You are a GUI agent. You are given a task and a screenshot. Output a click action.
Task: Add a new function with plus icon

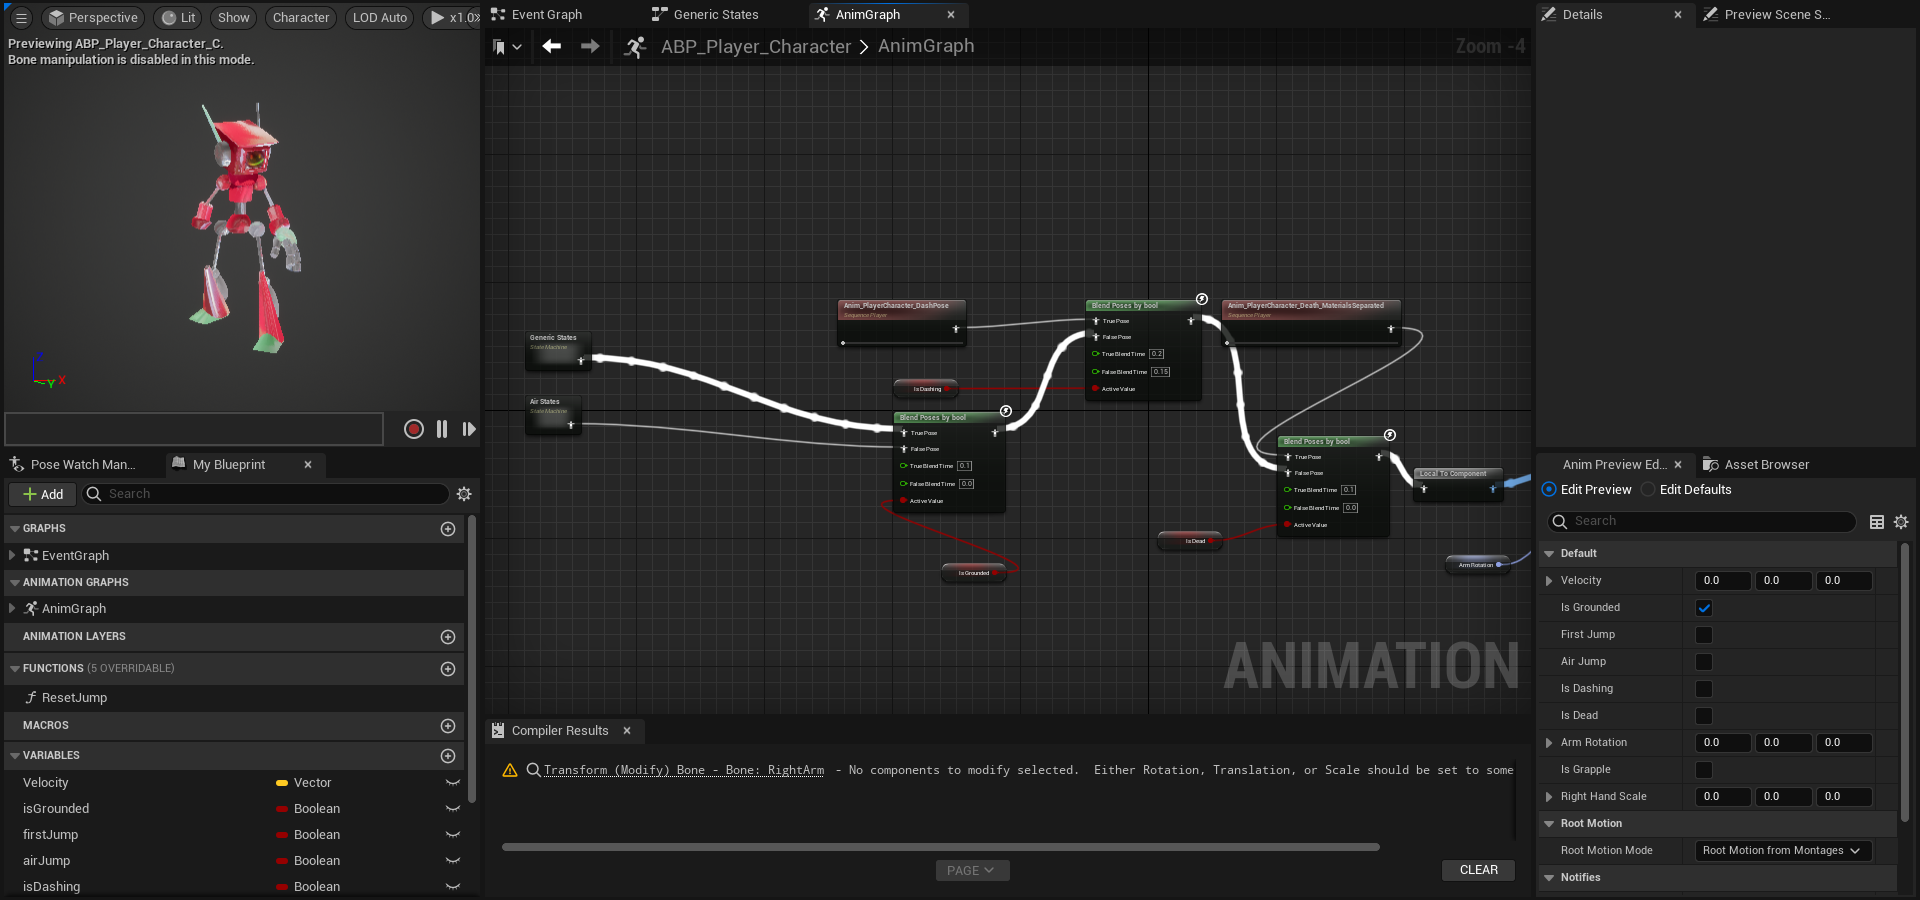[x=448, y=669]
